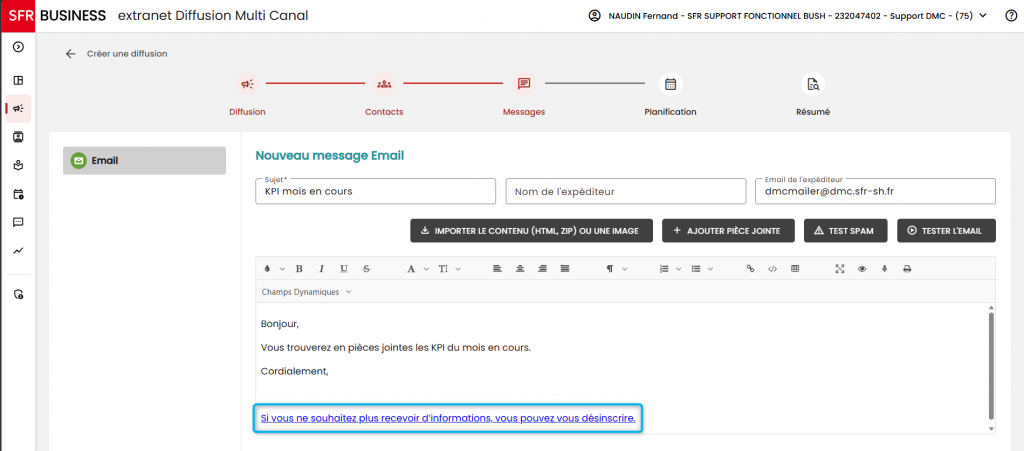Open the shield security icon in the sidebar
The image size is (1024, 451).
click(18, 294)
